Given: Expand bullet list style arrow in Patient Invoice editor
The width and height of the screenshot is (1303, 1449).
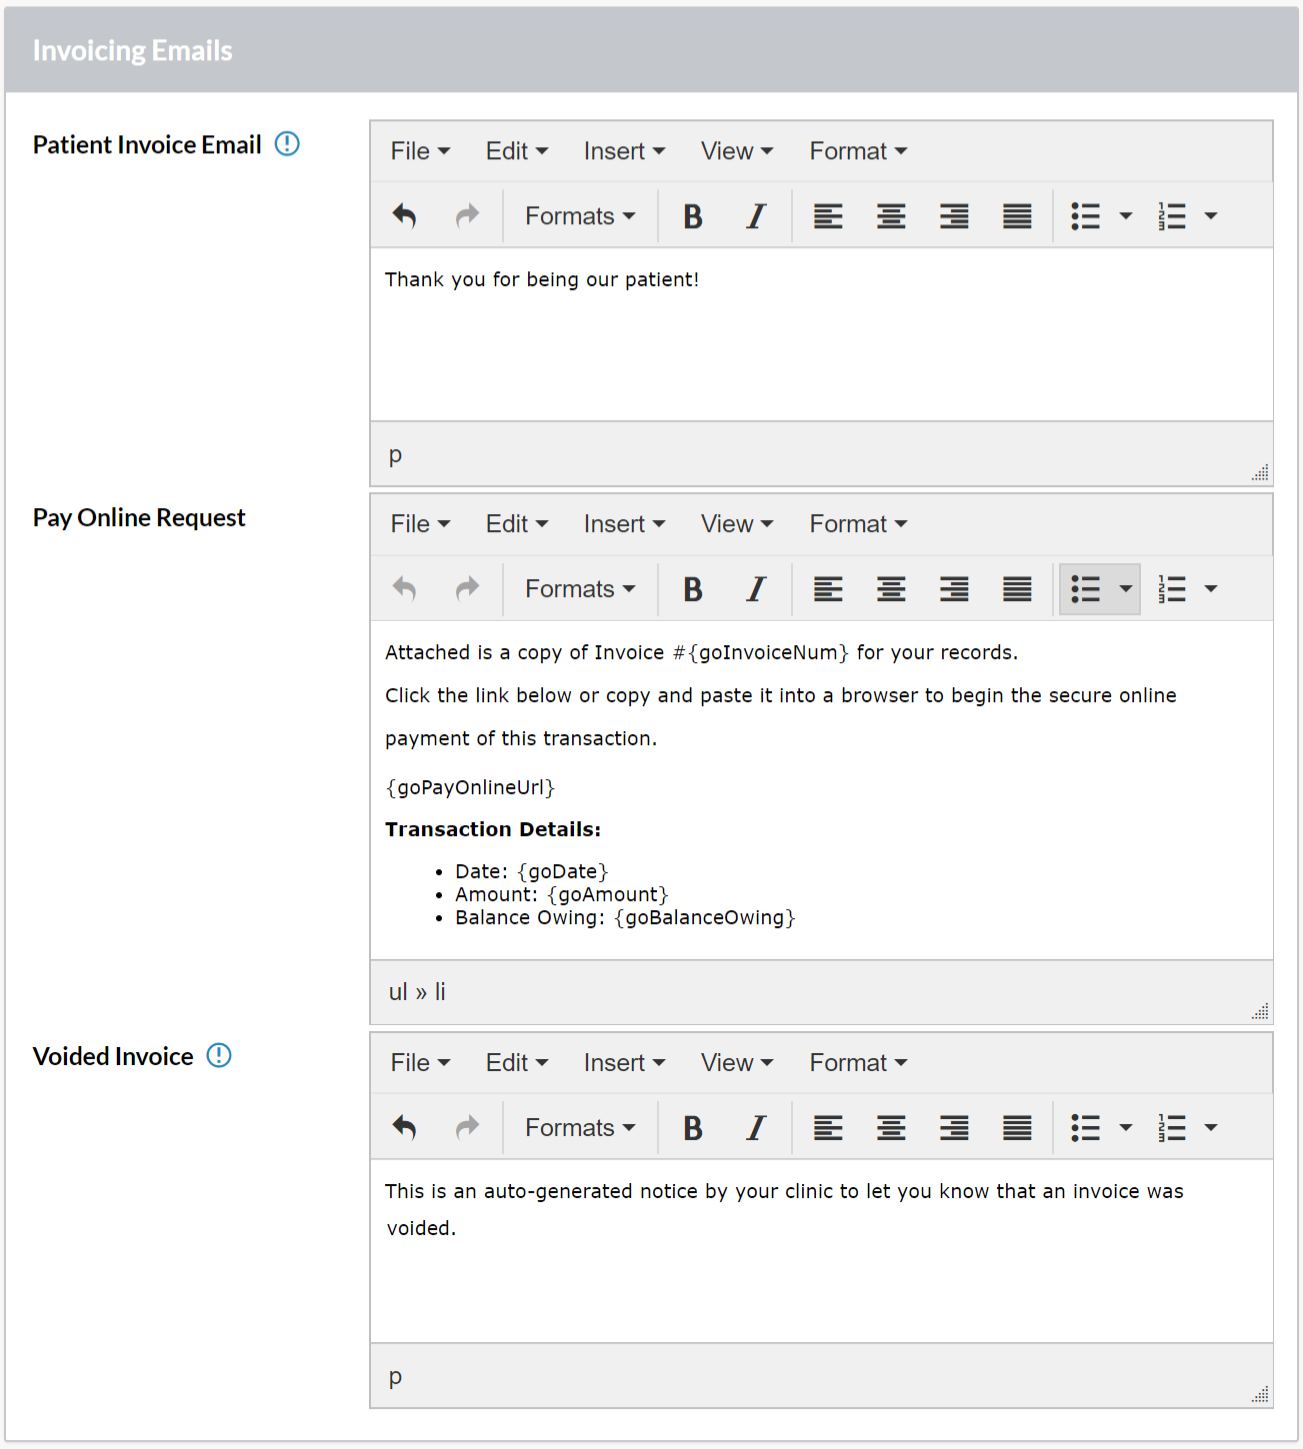Looking at the screenshot, I should 1125,216.
